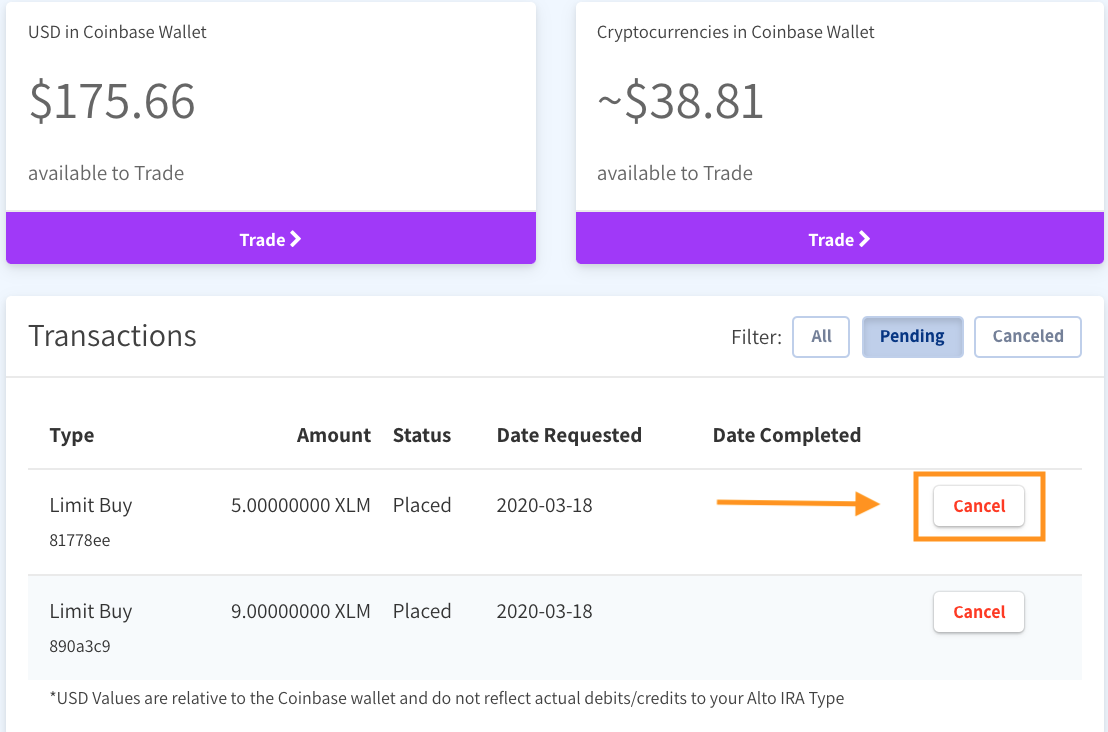Viewport: 1108px width, 732px height.
Task: Click the USD Values footnote
Action: pyautogui.click(x=447, y=699)
